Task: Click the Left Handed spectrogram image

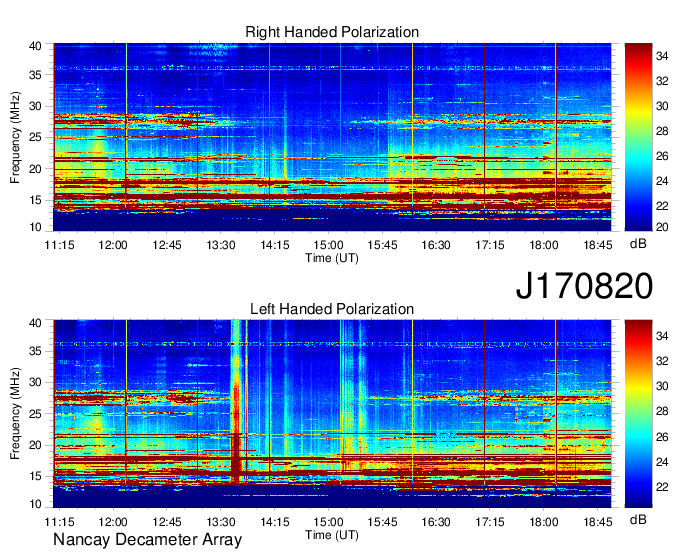Action: 332,414
